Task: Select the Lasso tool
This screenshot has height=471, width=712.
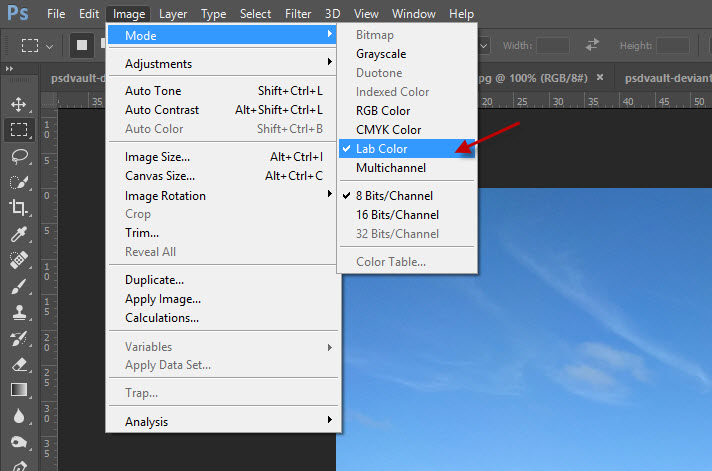Action: (x=18, y=156)
